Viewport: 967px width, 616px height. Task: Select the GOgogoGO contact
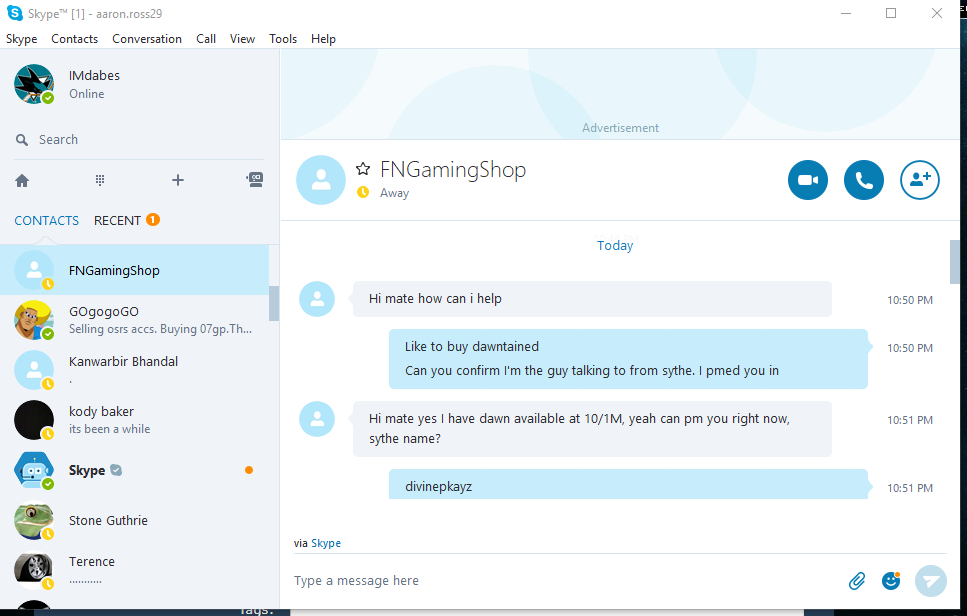pyautogui.click(x=134, y=320)
